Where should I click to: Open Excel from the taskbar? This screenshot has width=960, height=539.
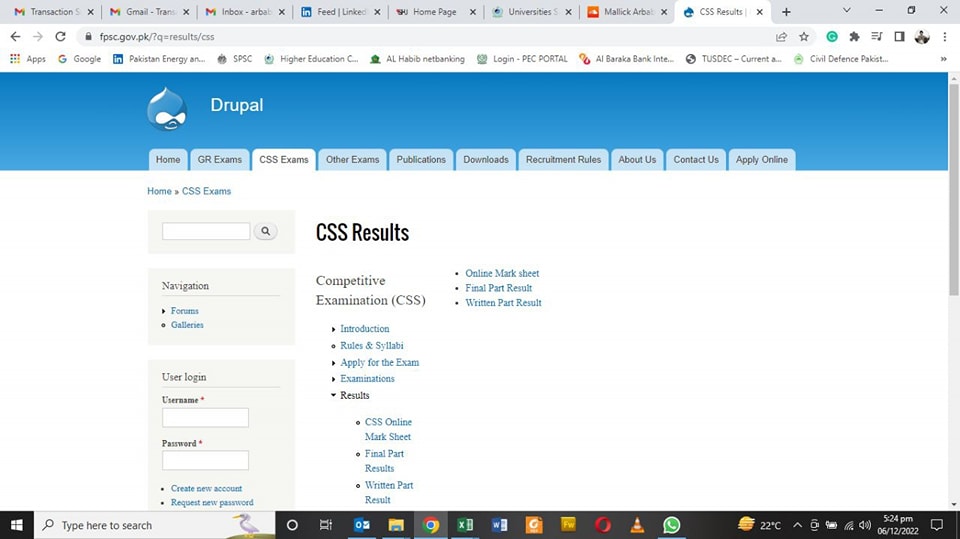click(465, 525)
